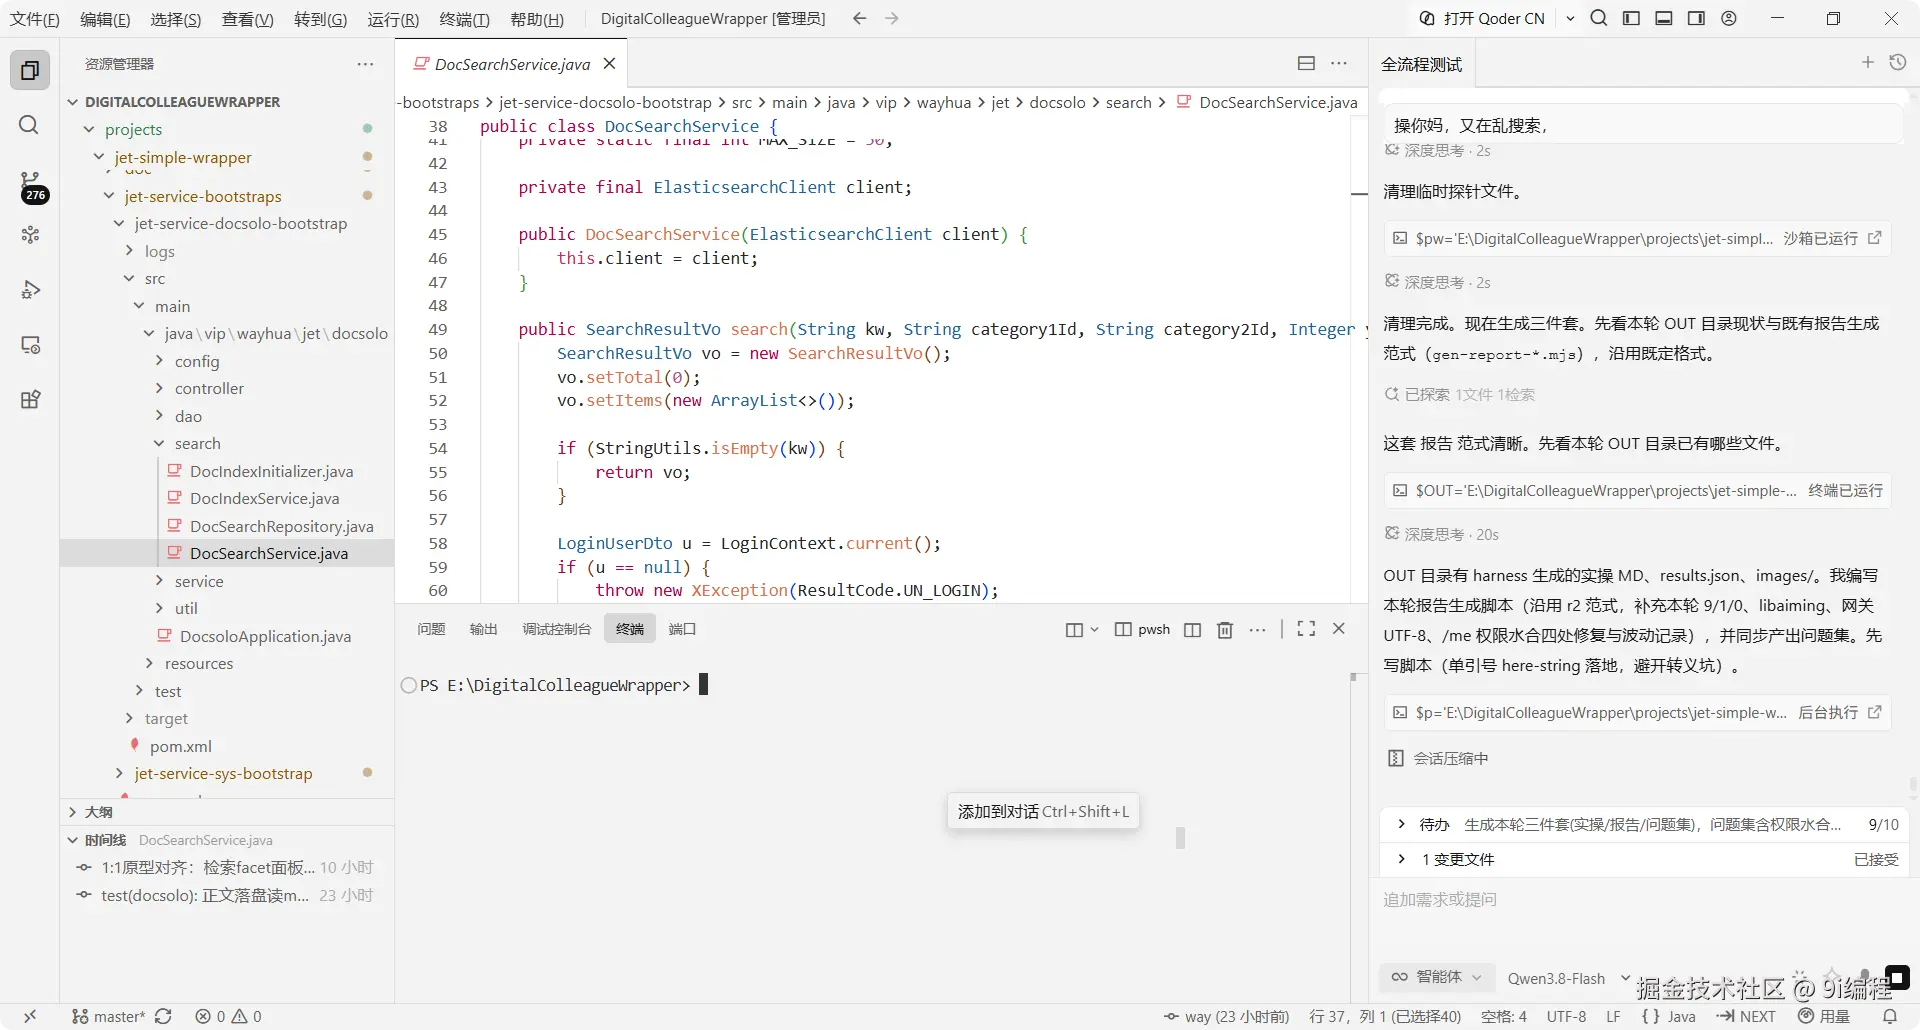Toggle the bottom panel layout

point(1664,18)
